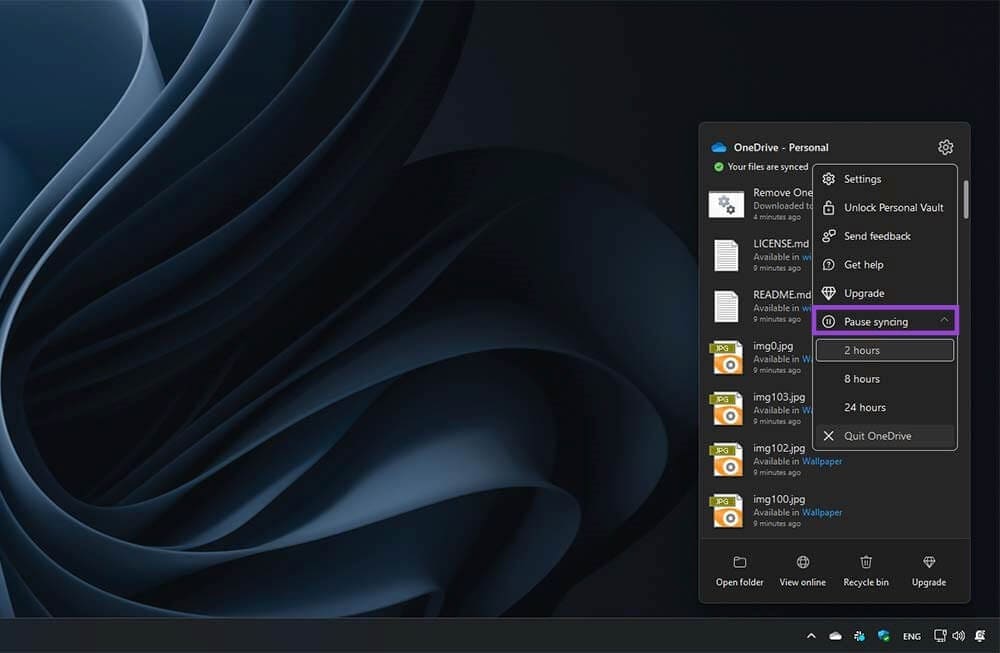Click the diamond icon next to Upgrade menu item

coord(828,293)
